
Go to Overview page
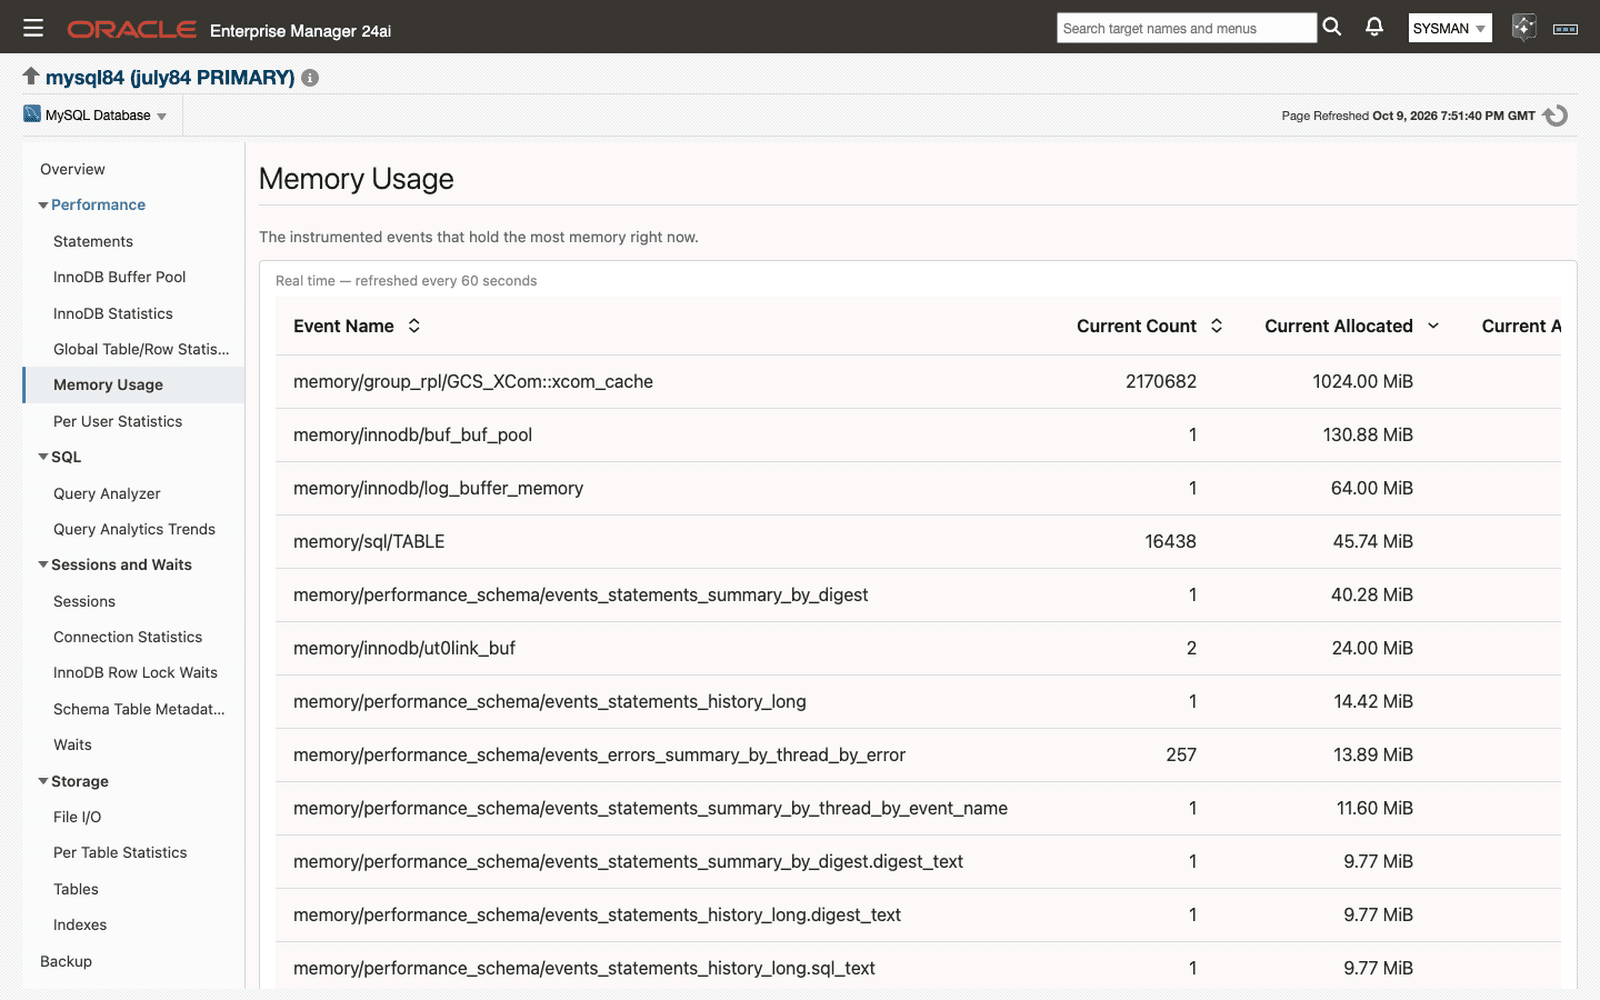tap(72, 169)
